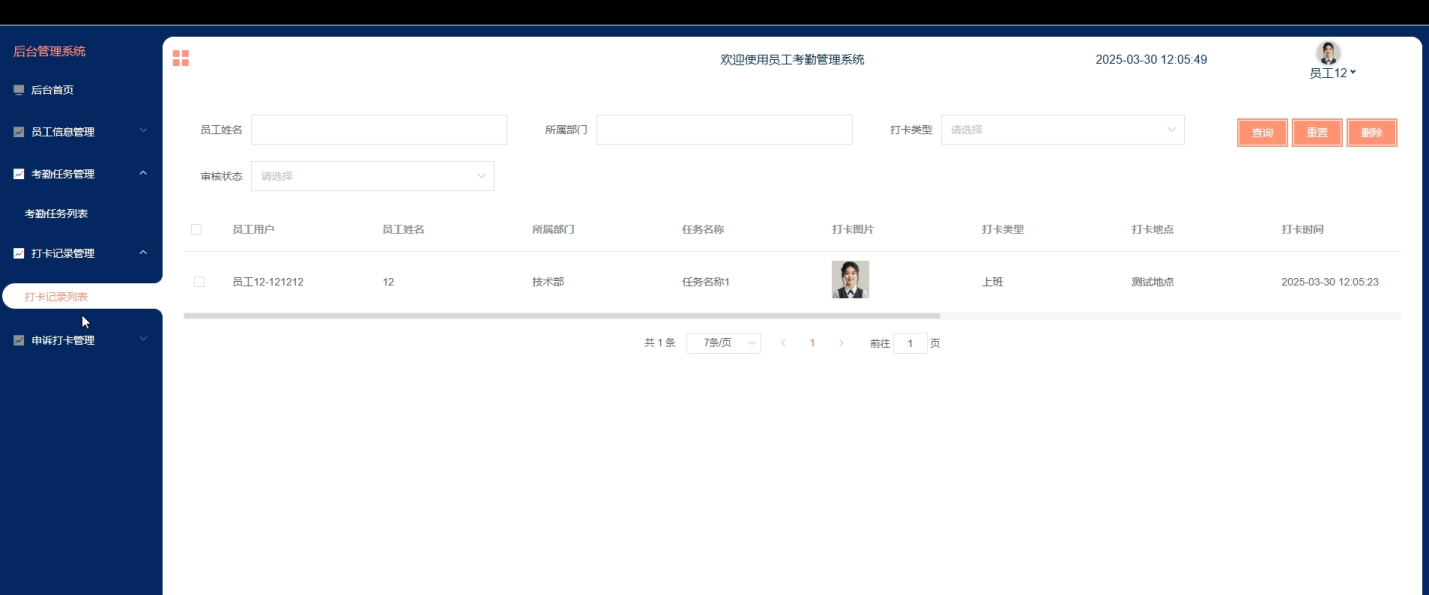Click 共 1 条 total count text

click(660, 343)
